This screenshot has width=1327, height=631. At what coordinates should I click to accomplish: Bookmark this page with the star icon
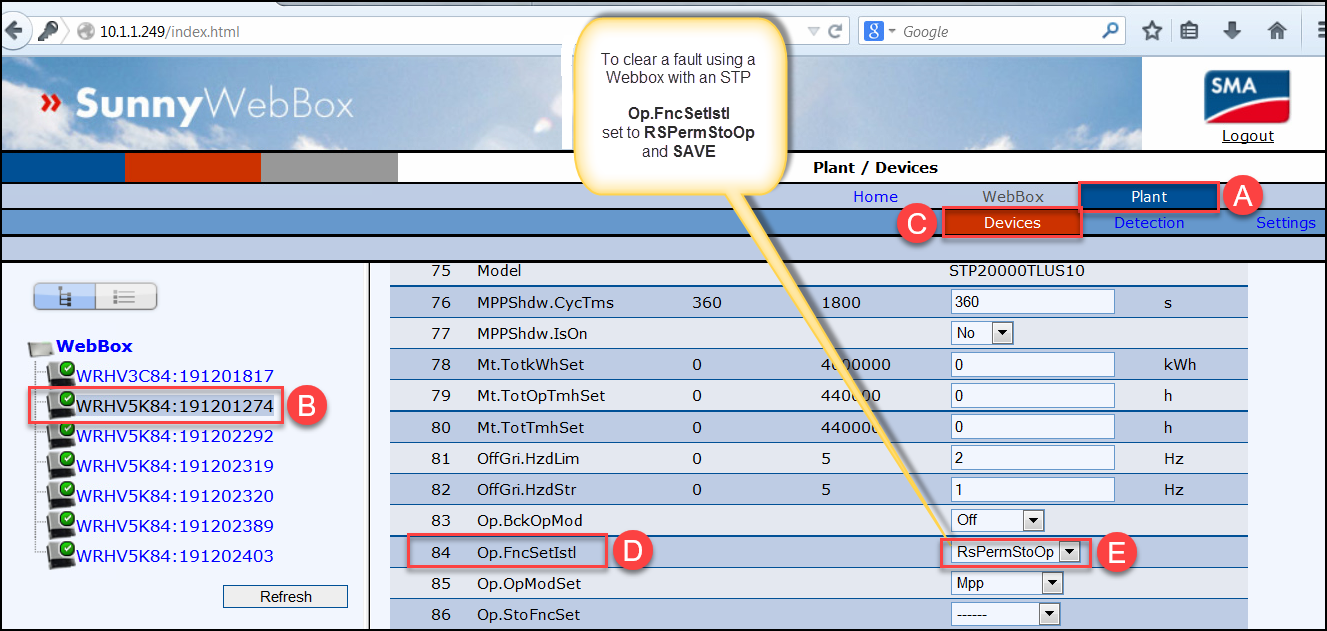(1151, 31)
